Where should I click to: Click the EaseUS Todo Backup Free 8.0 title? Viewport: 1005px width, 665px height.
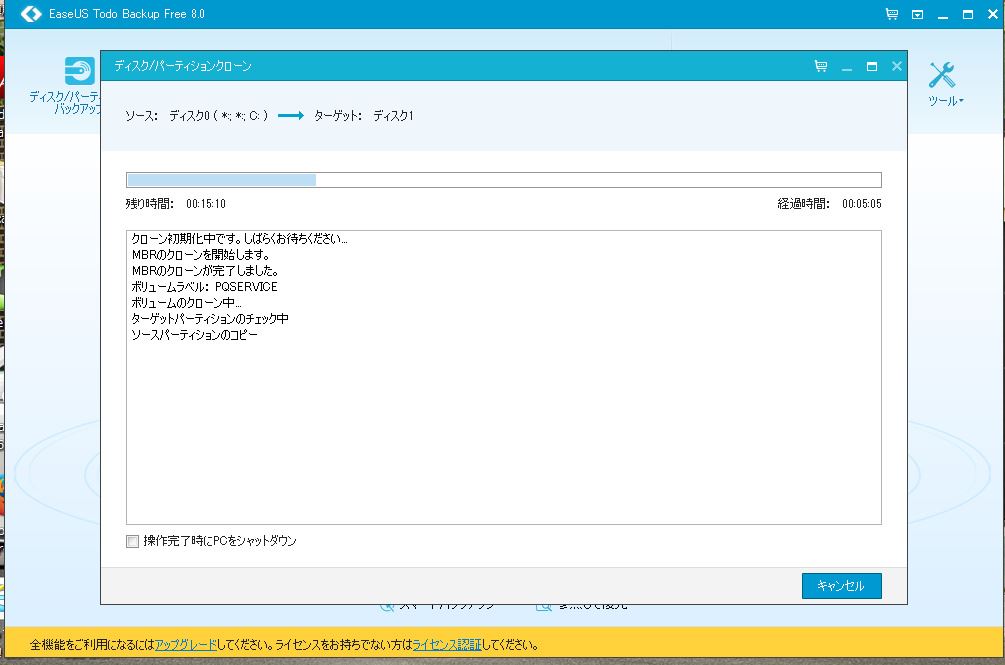127,13
